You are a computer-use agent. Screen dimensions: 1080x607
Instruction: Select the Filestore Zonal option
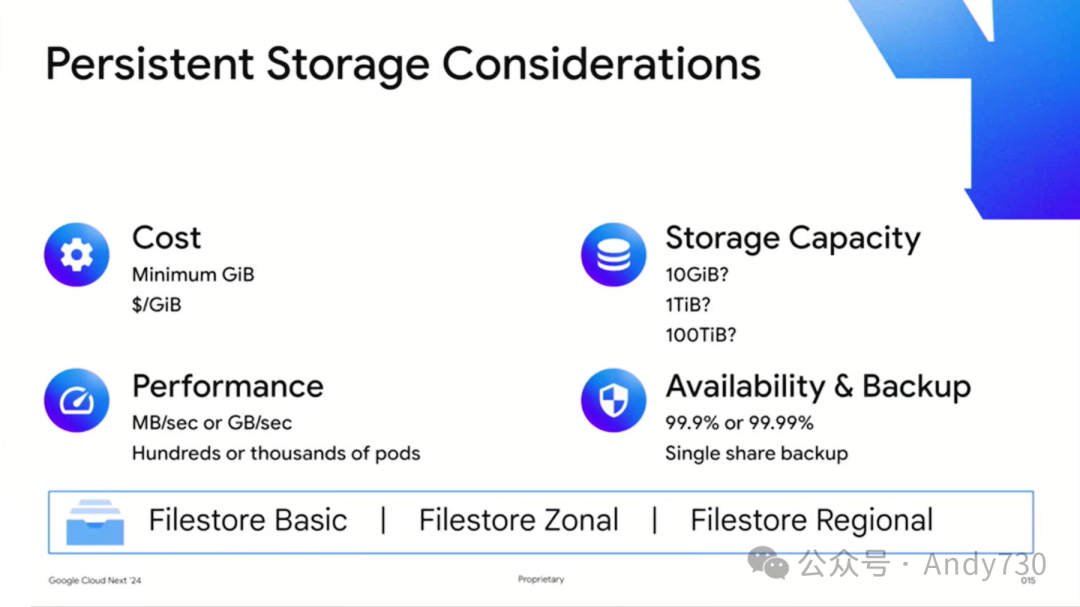[518, 521]
